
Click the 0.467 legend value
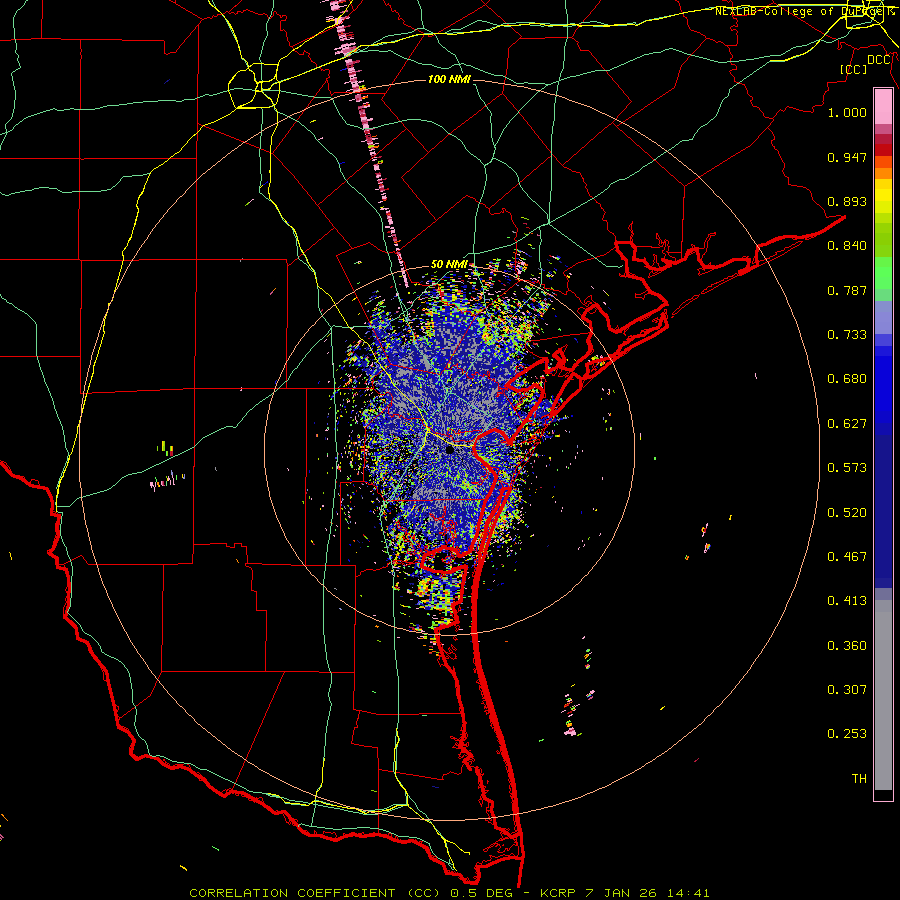point(847,557)
